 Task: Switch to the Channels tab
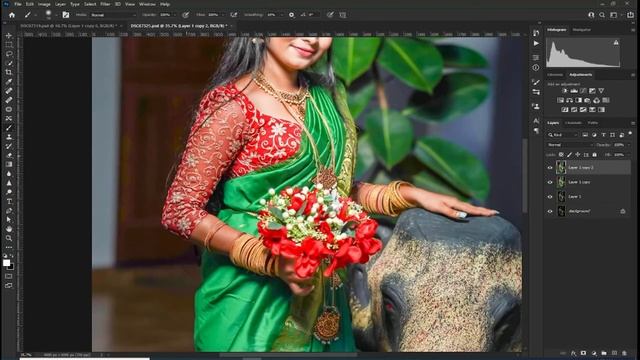pyautogui.click(x=573, y=123)
